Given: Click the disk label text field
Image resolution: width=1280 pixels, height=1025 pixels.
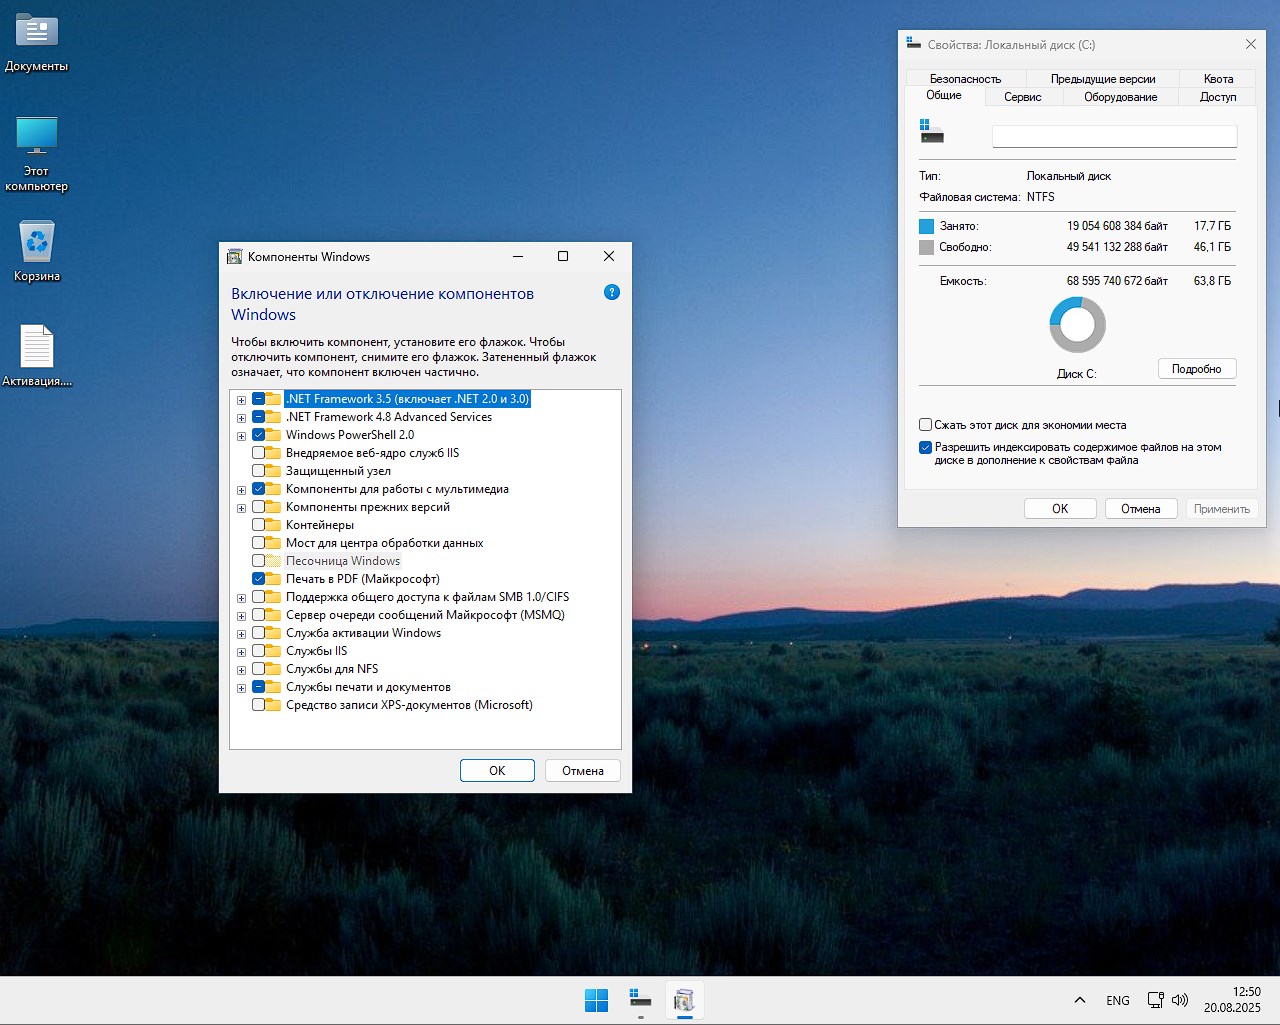Looking at the screenshot, I should click(1114, 136).
